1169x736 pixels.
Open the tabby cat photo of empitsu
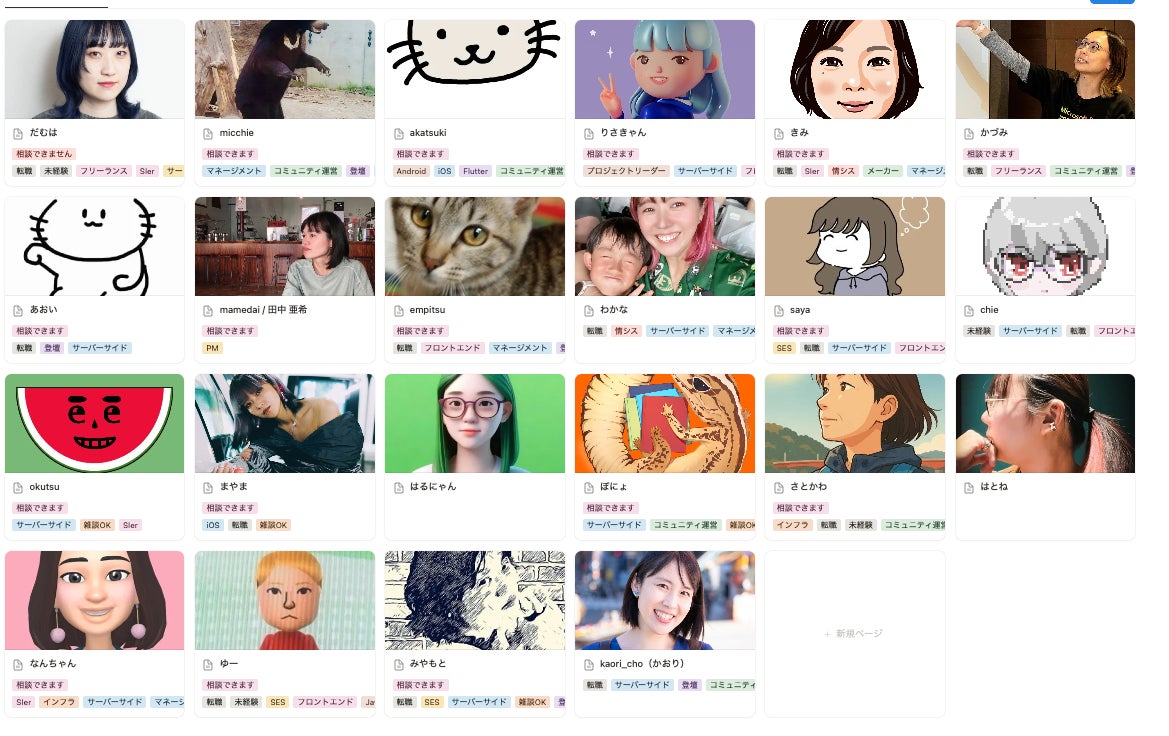(475, 247)
